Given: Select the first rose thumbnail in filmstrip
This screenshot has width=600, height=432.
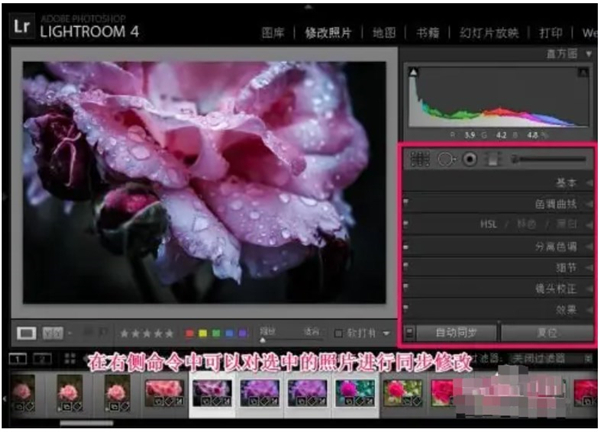Looking at the screenshot, I should pyautogui.click(x=21, y=392).
